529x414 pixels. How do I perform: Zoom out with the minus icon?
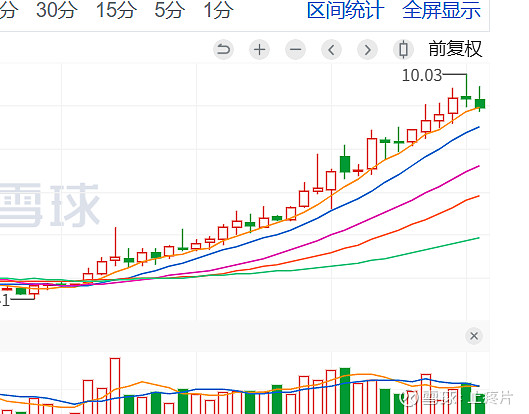coord(296,50)
